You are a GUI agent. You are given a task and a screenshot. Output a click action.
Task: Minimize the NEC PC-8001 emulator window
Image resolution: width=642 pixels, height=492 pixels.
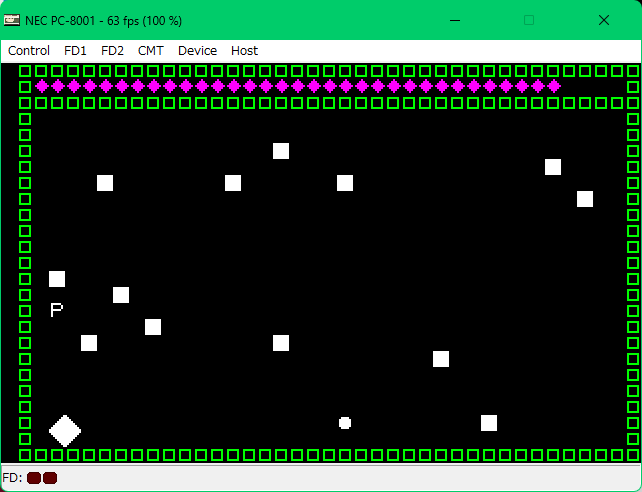click(x=454, y=20)
